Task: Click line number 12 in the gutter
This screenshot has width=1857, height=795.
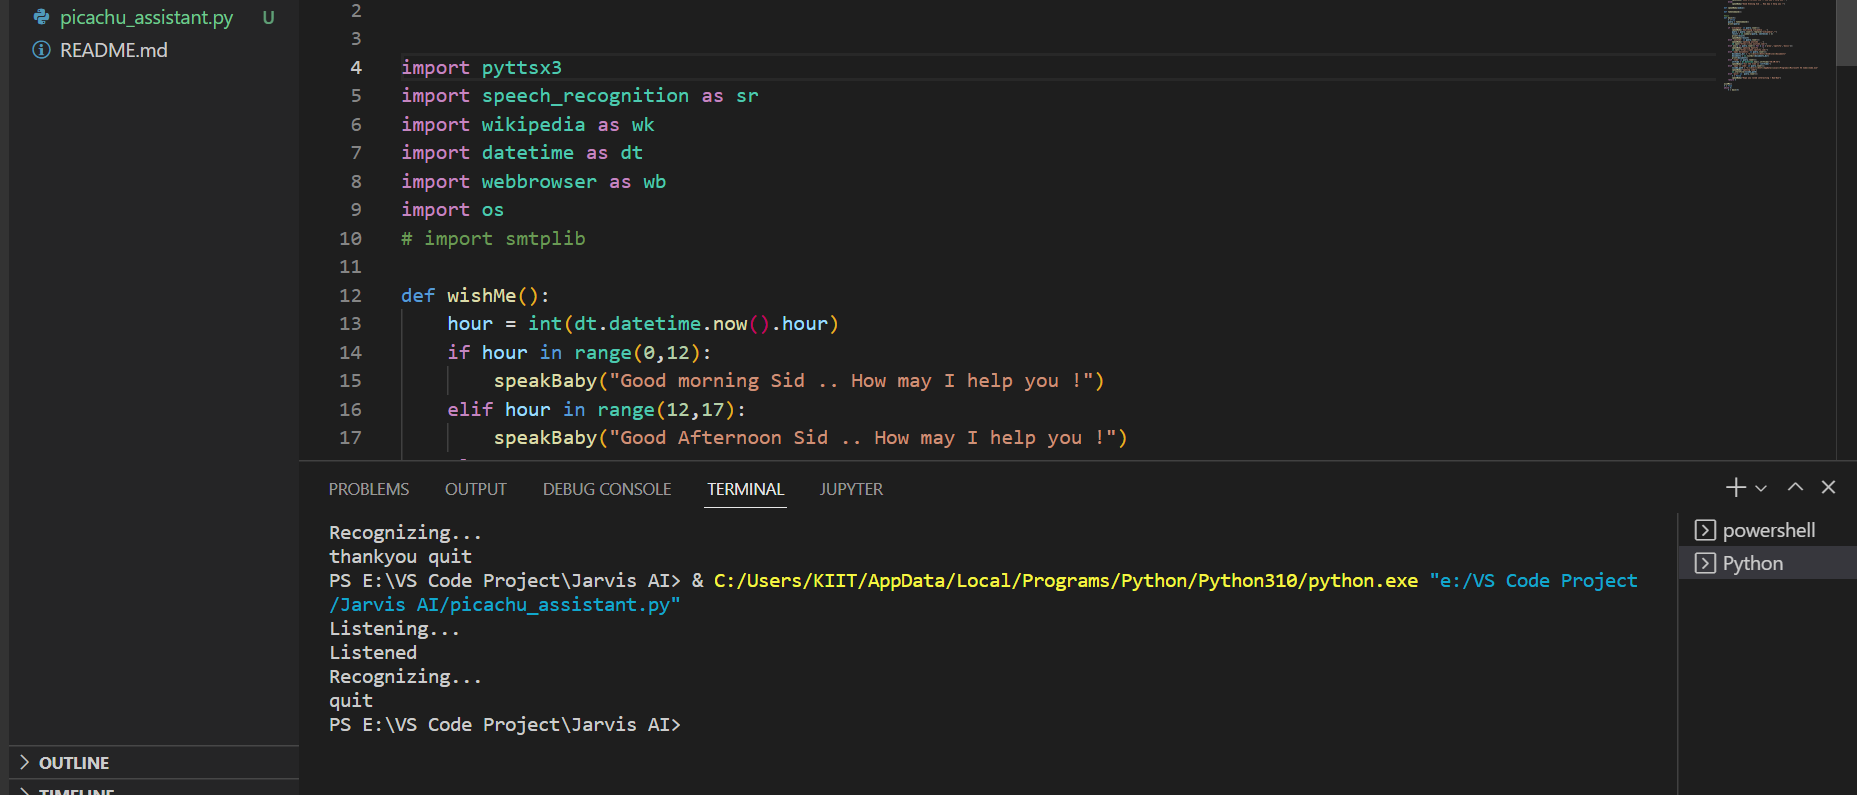Action: click(350, 296)
